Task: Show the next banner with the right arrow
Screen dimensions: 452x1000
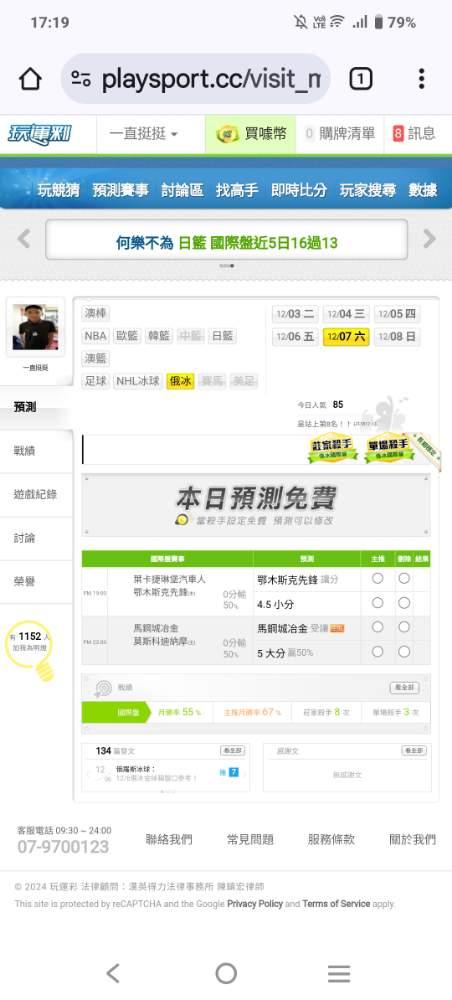Action: pos(430,239)
